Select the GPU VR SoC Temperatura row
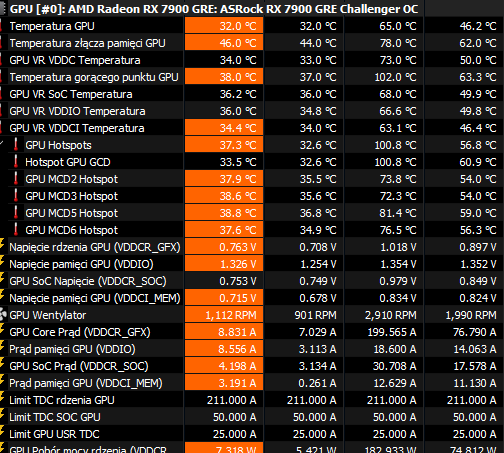This screenshot has height=453, width=504. (252, 94)
